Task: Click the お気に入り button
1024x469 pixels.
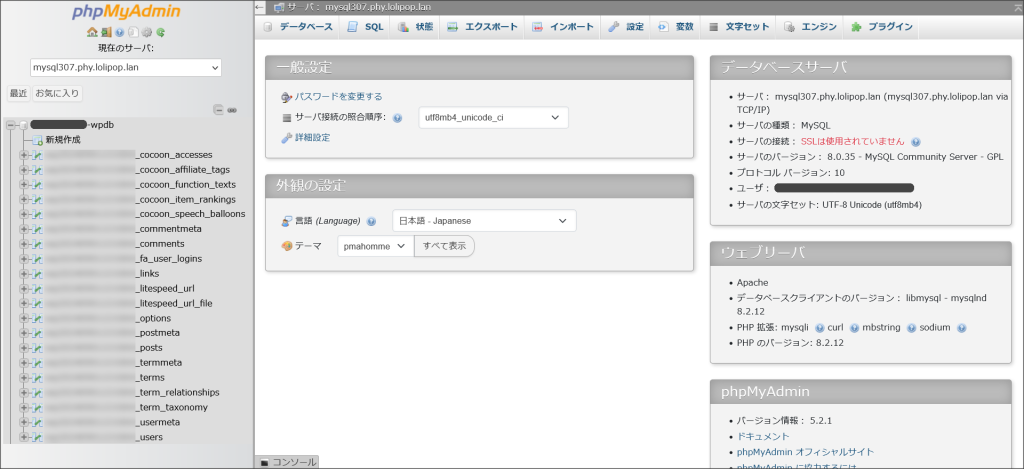Action: 57,93
